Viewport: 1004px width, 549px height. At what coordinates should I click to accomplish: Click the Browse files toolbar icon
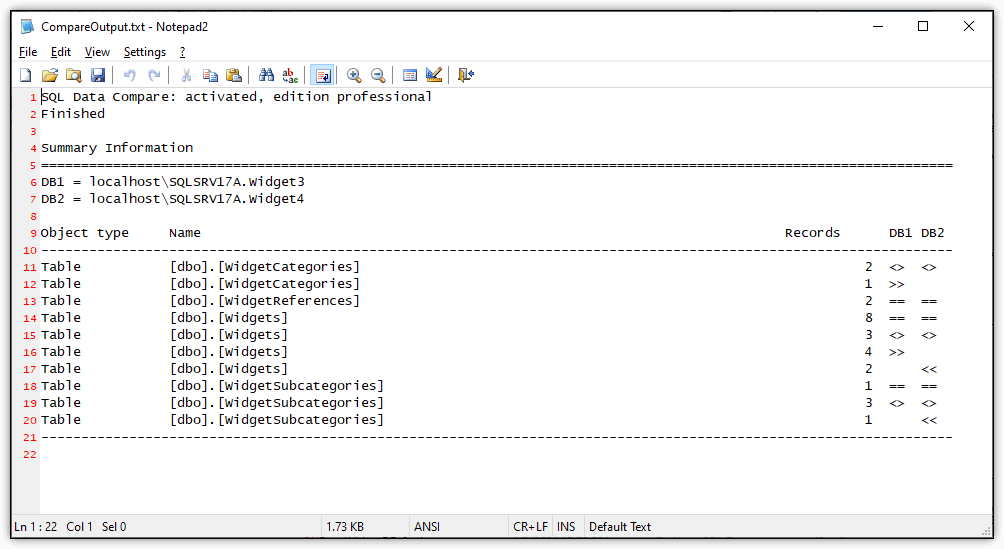tap(74, 75)
